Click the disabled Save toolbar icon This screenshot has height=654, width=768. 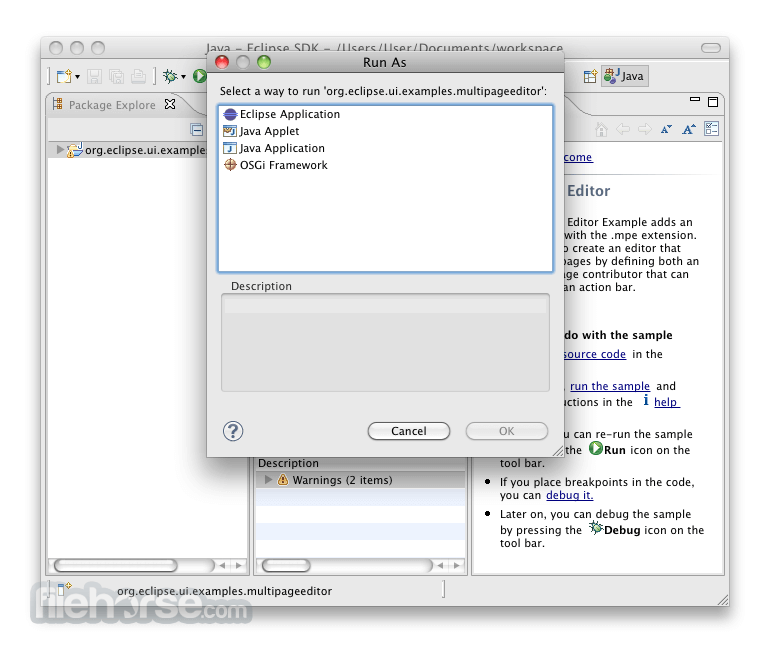94,76
